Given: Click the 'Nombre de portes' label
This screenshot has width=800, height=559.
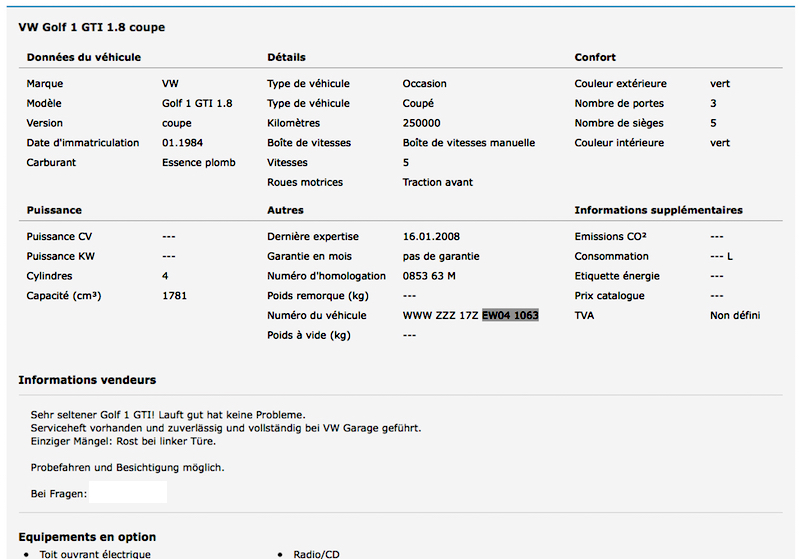Looking at the screenshot, I should tap(619, 104).
